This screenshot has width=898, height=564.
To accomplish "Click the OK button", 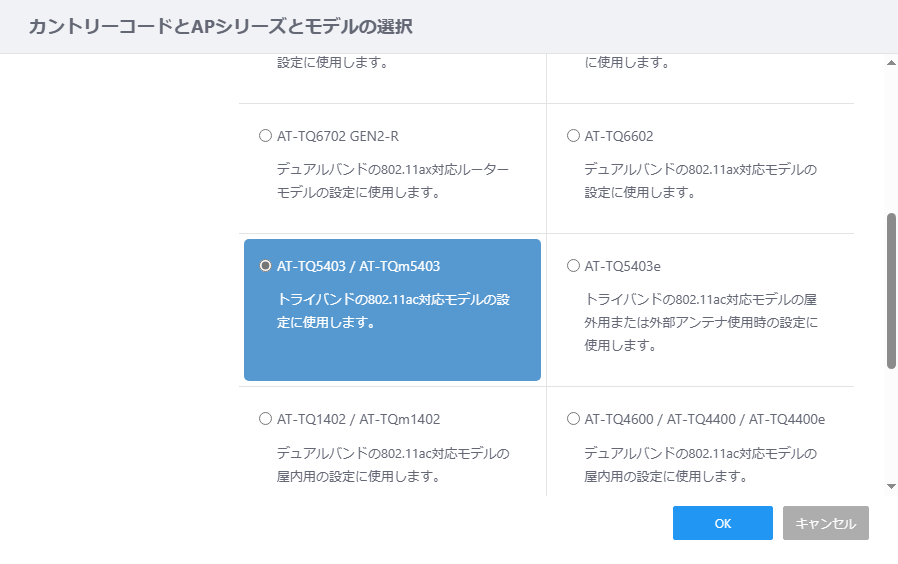I will (723, 523).
